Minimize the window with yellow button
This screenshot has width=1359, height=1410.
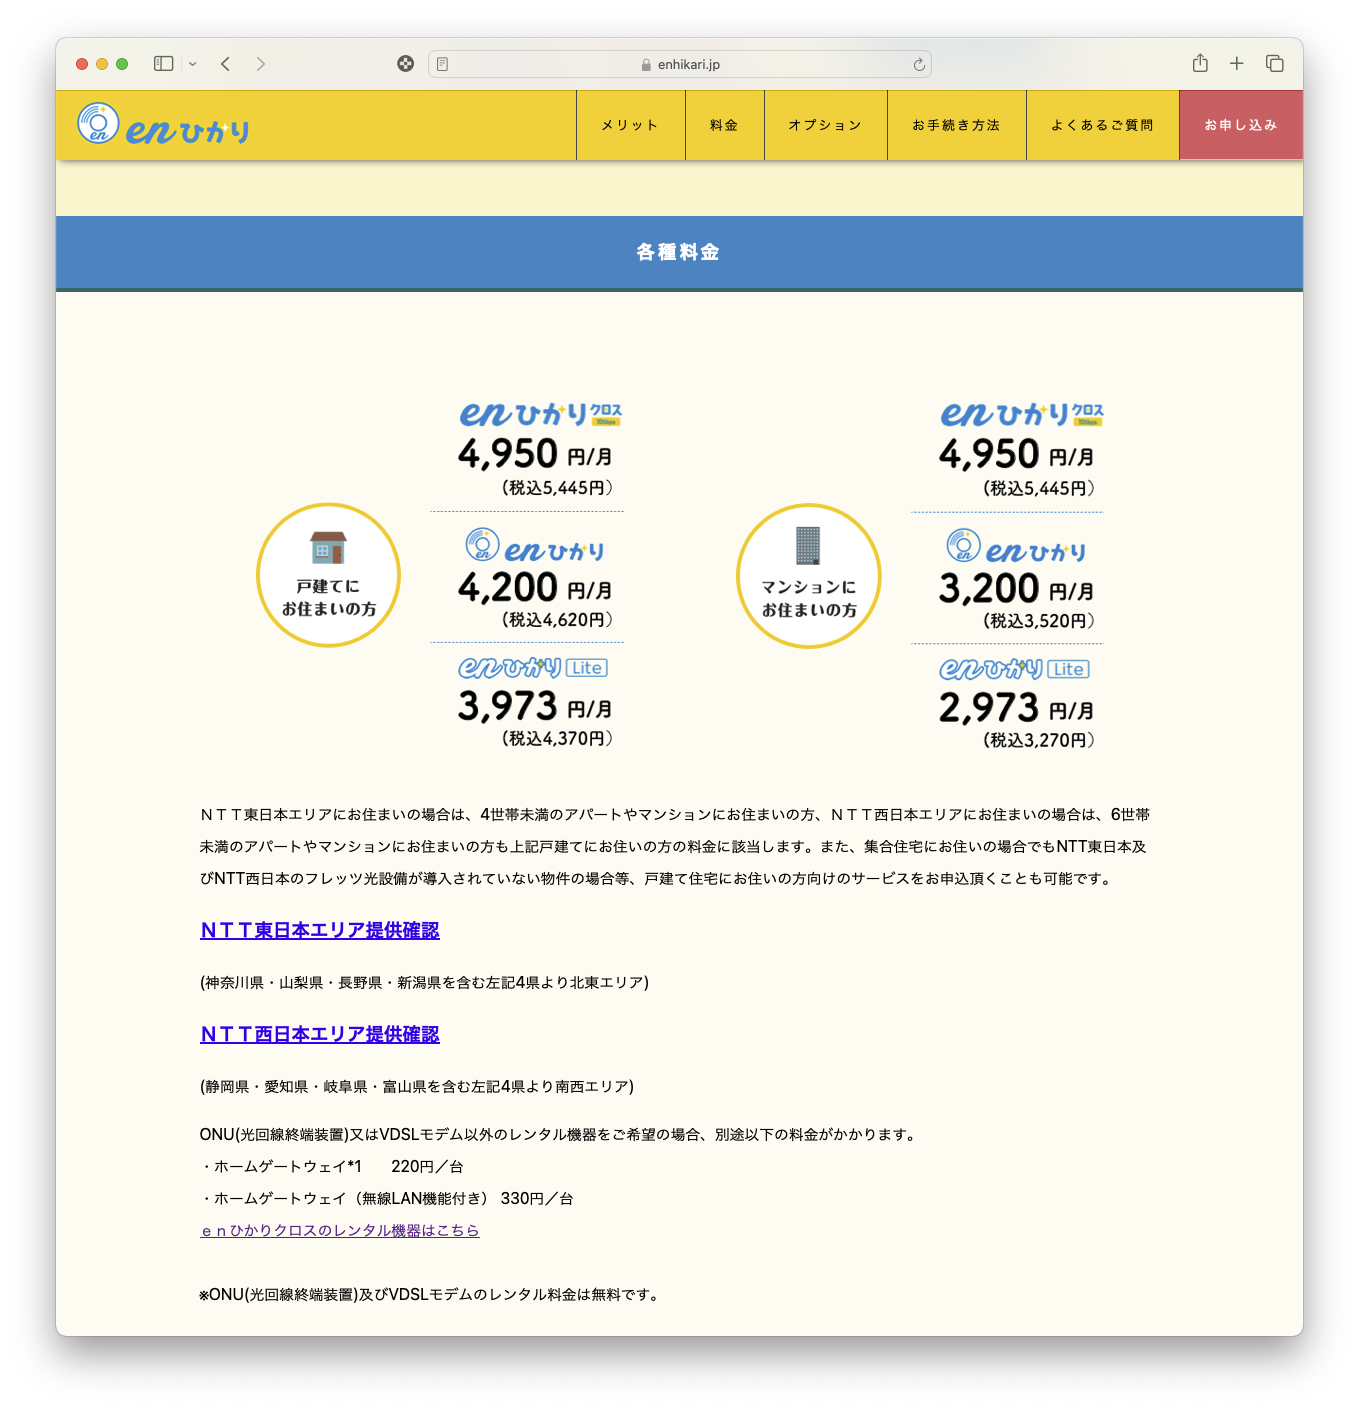102,64
